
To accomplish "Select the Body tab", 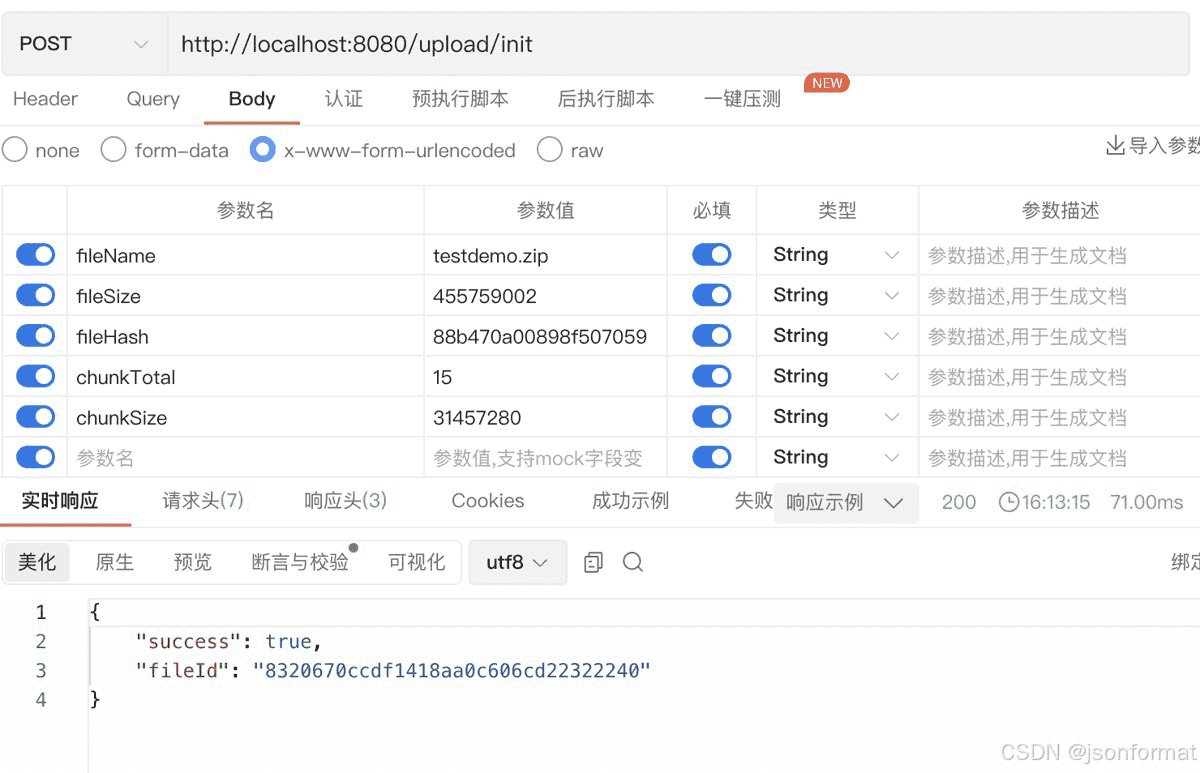I will [252, 99].
